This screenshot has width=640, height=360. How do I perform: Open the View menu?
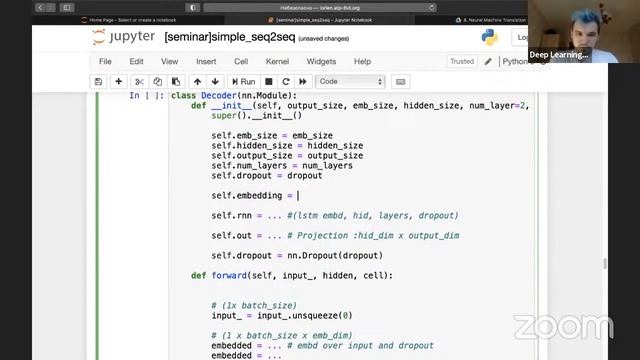coord(169,62)
